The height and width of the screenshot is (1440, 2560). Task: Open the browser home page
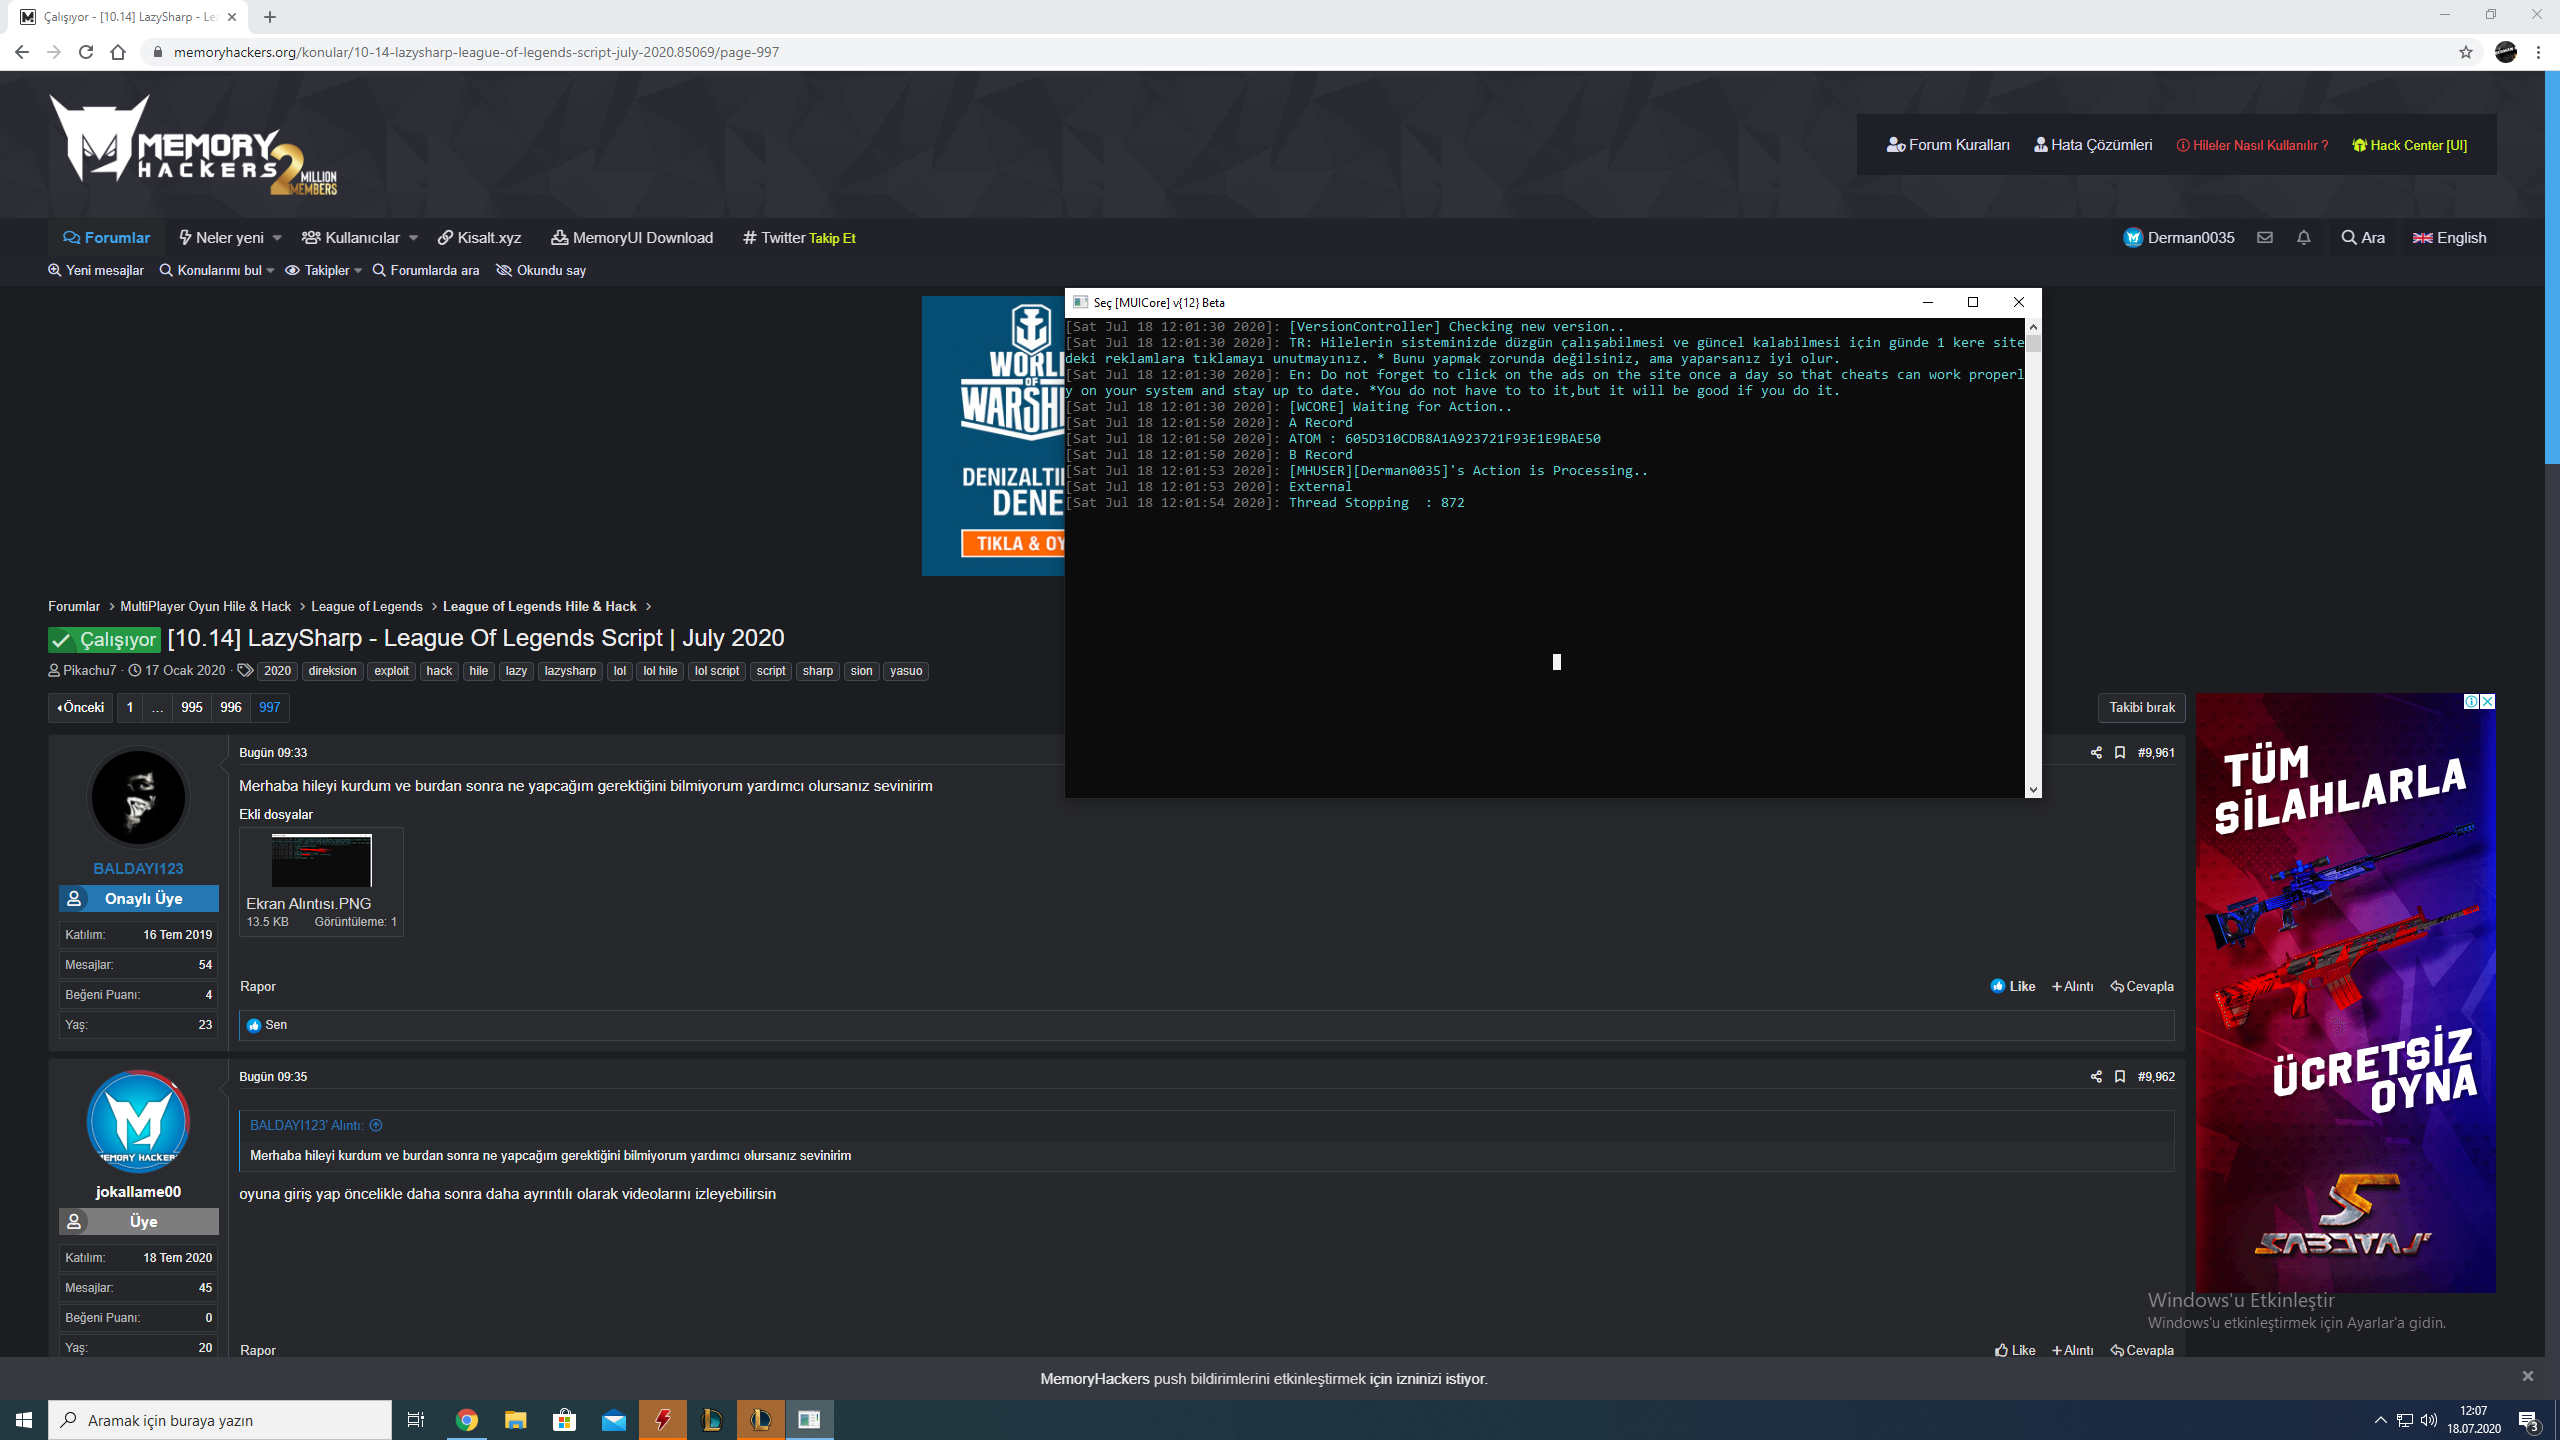[118, 52]
